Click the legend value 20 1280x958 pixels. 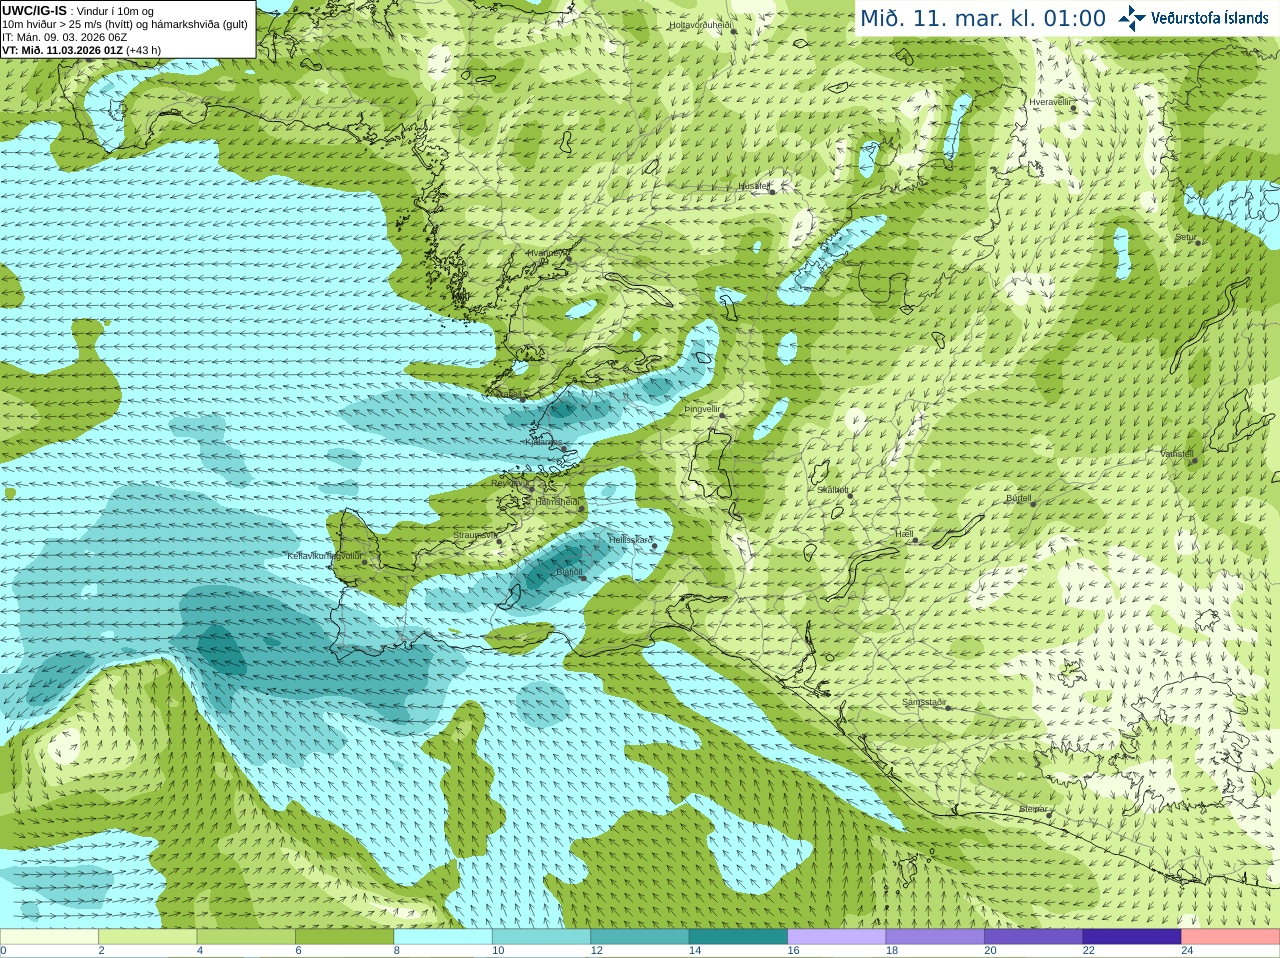tap(990, 951)
